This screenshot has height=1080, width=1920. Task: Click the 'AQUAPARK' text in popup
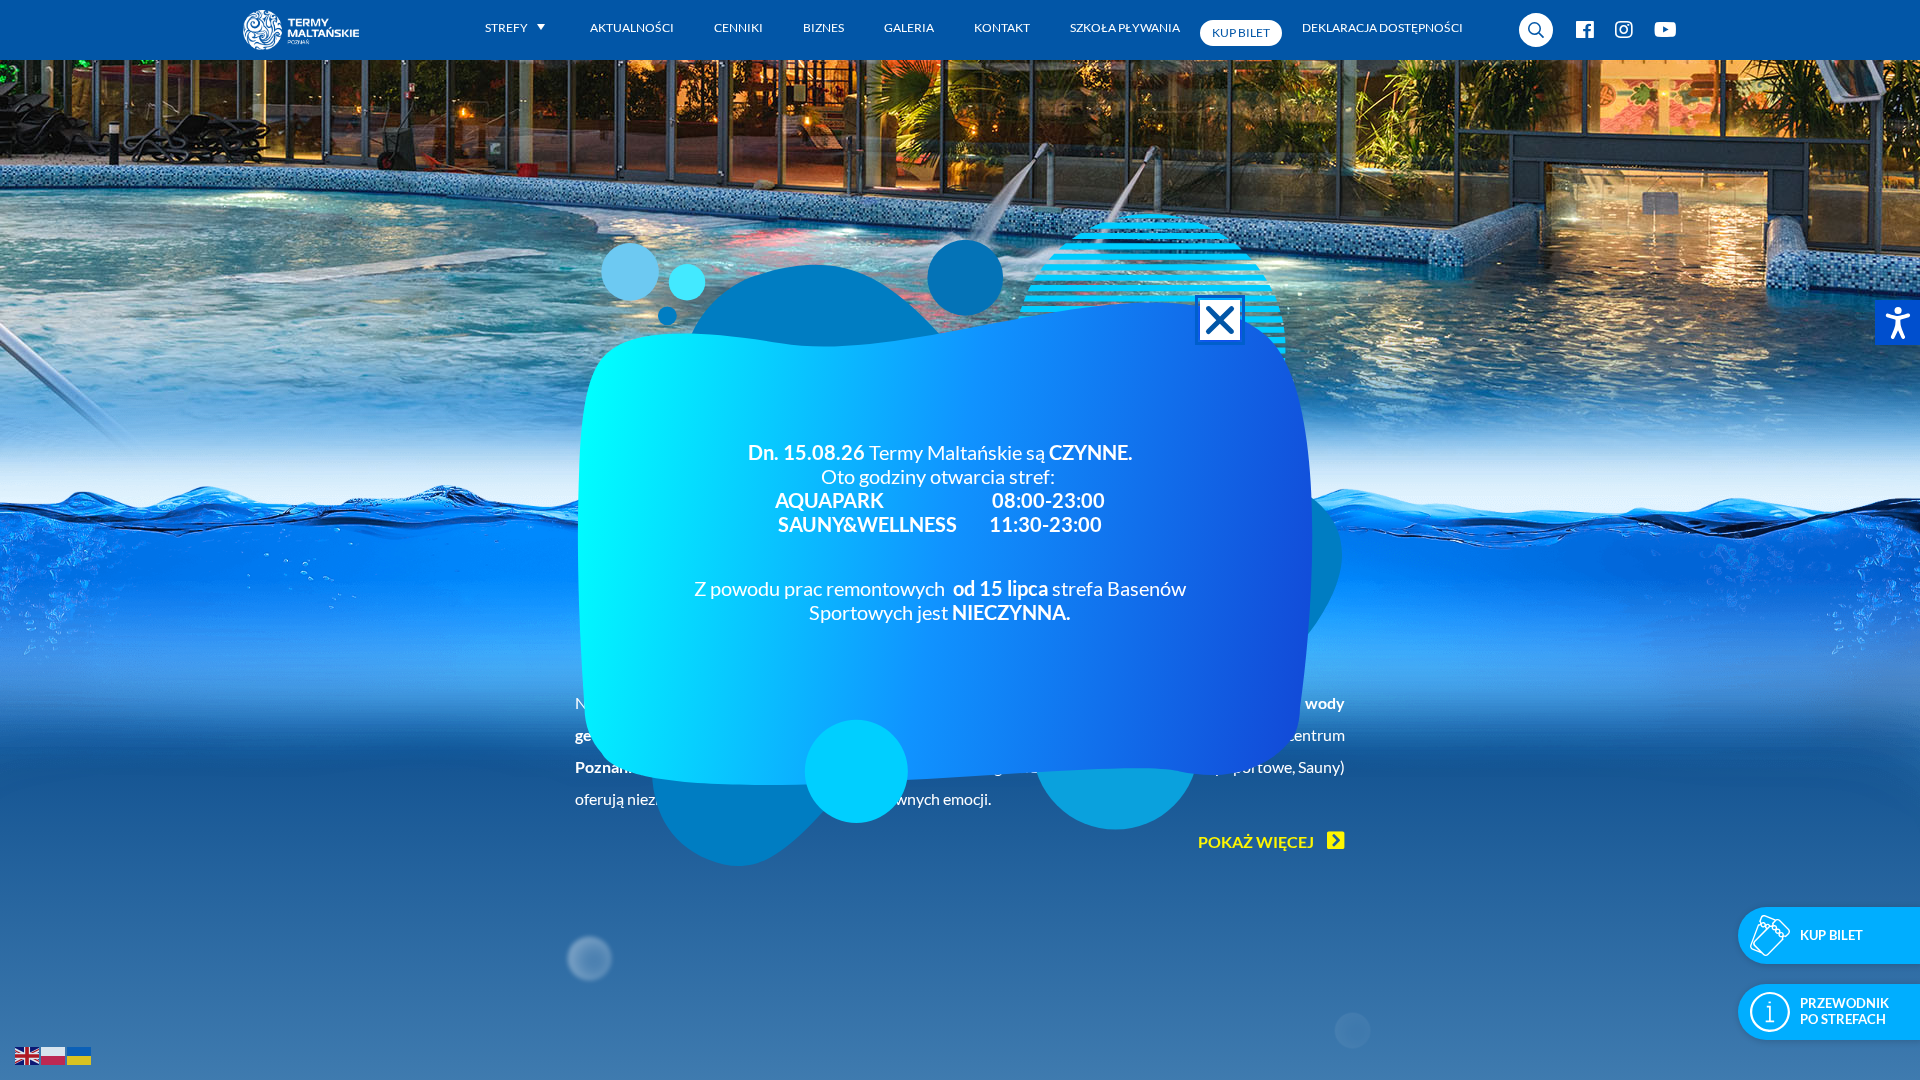pos(829,500)
